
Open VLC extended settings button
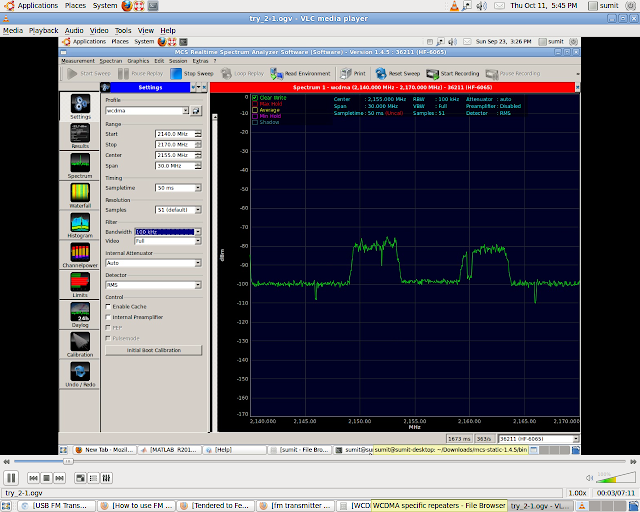point(107,478)
